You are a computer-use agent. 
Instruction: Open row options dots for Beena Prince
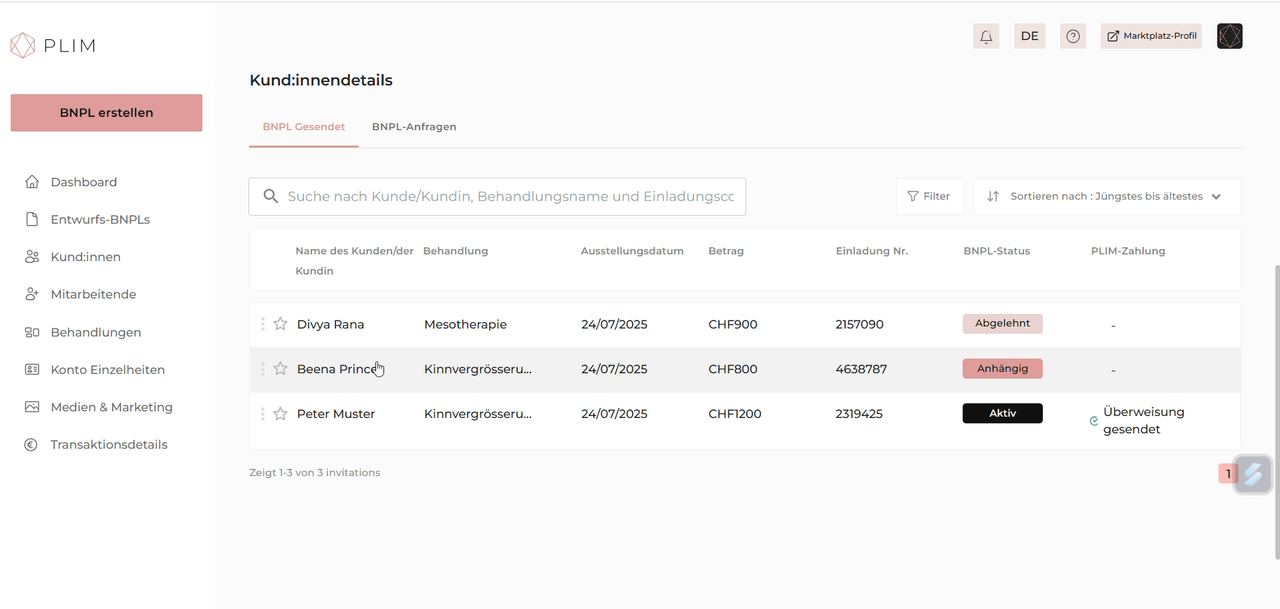point(263,369)
